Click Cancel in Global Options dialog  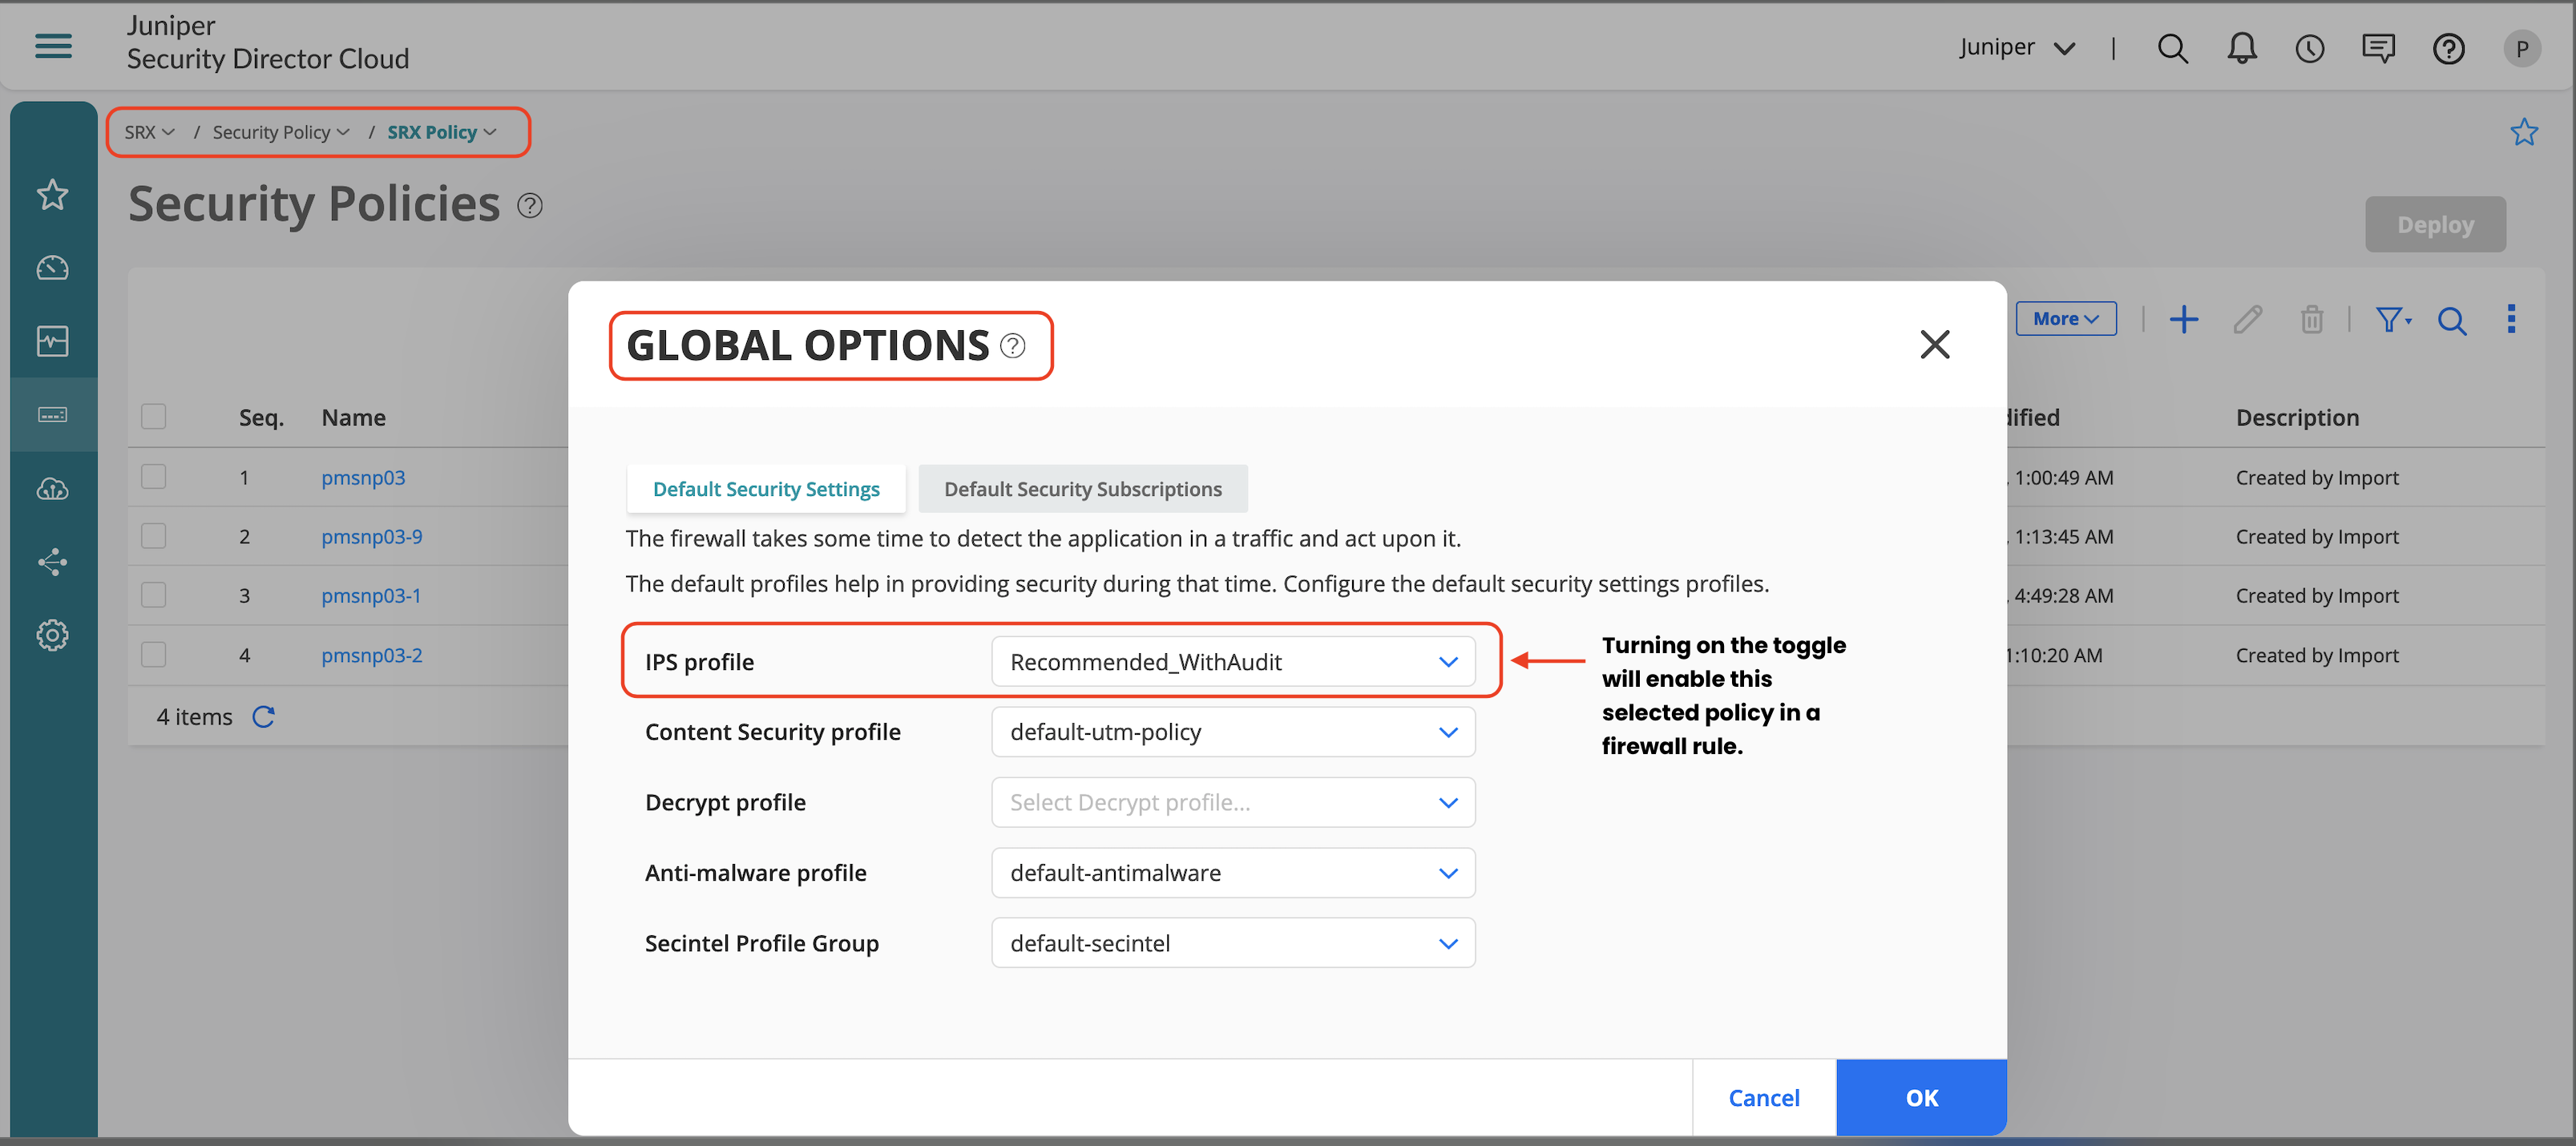[x=1763, y=1097]
